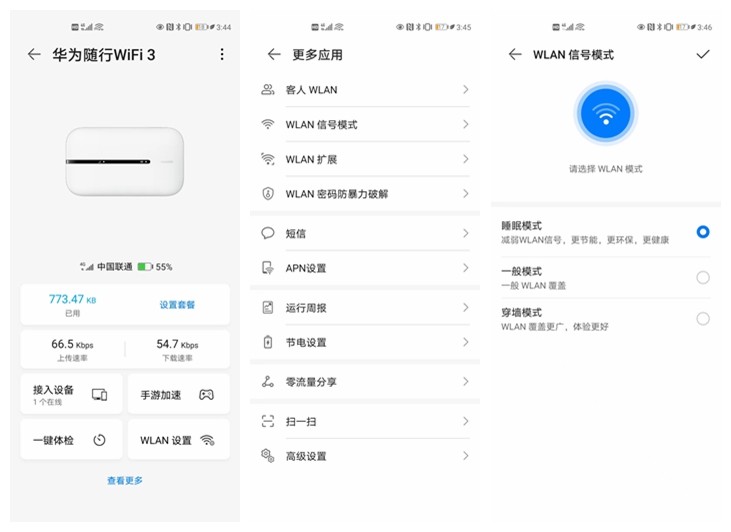The width and height of the screenshot is (731, 532).
Task: Expand WLAN 信号模式 chevron
Action: coord(465,124)
